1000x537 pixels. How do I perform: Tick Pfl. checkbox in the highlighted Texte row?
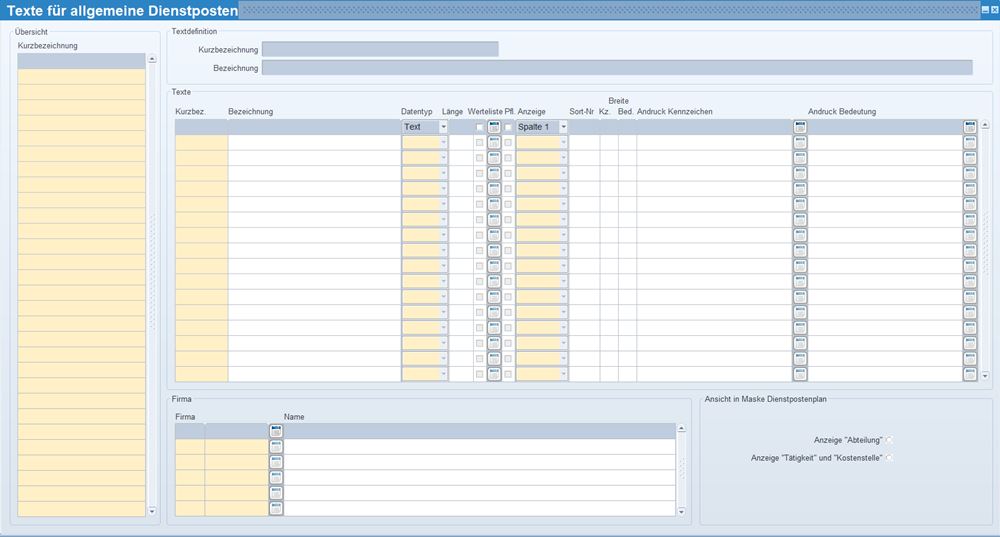pos(508,128)
